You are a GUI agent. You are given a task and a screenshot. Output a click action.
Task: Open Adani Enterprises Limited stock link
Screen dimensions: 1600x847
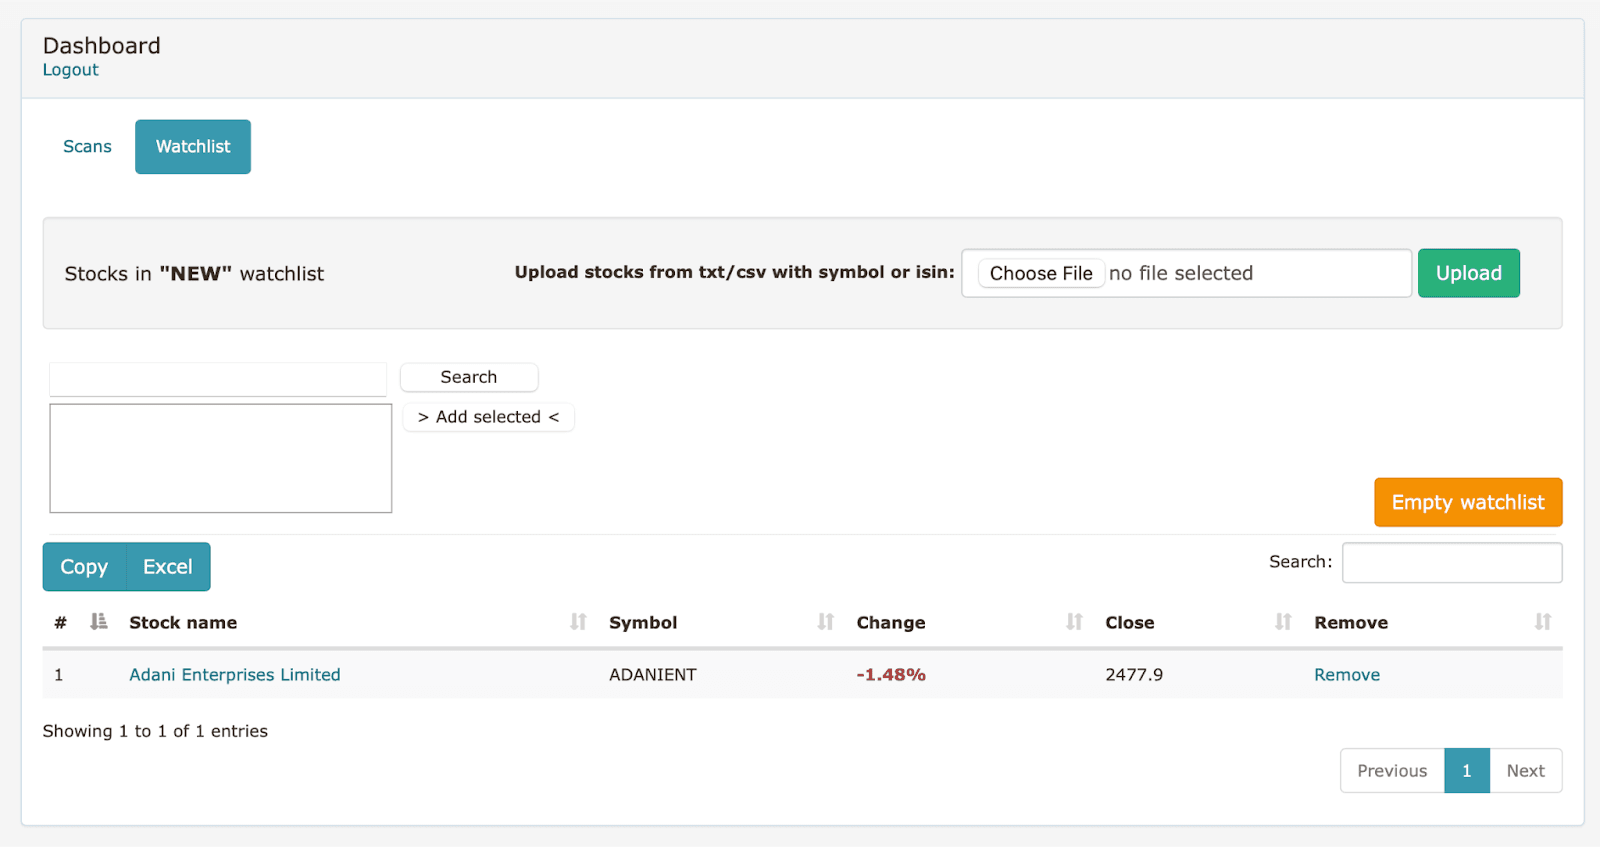[235, 675]
